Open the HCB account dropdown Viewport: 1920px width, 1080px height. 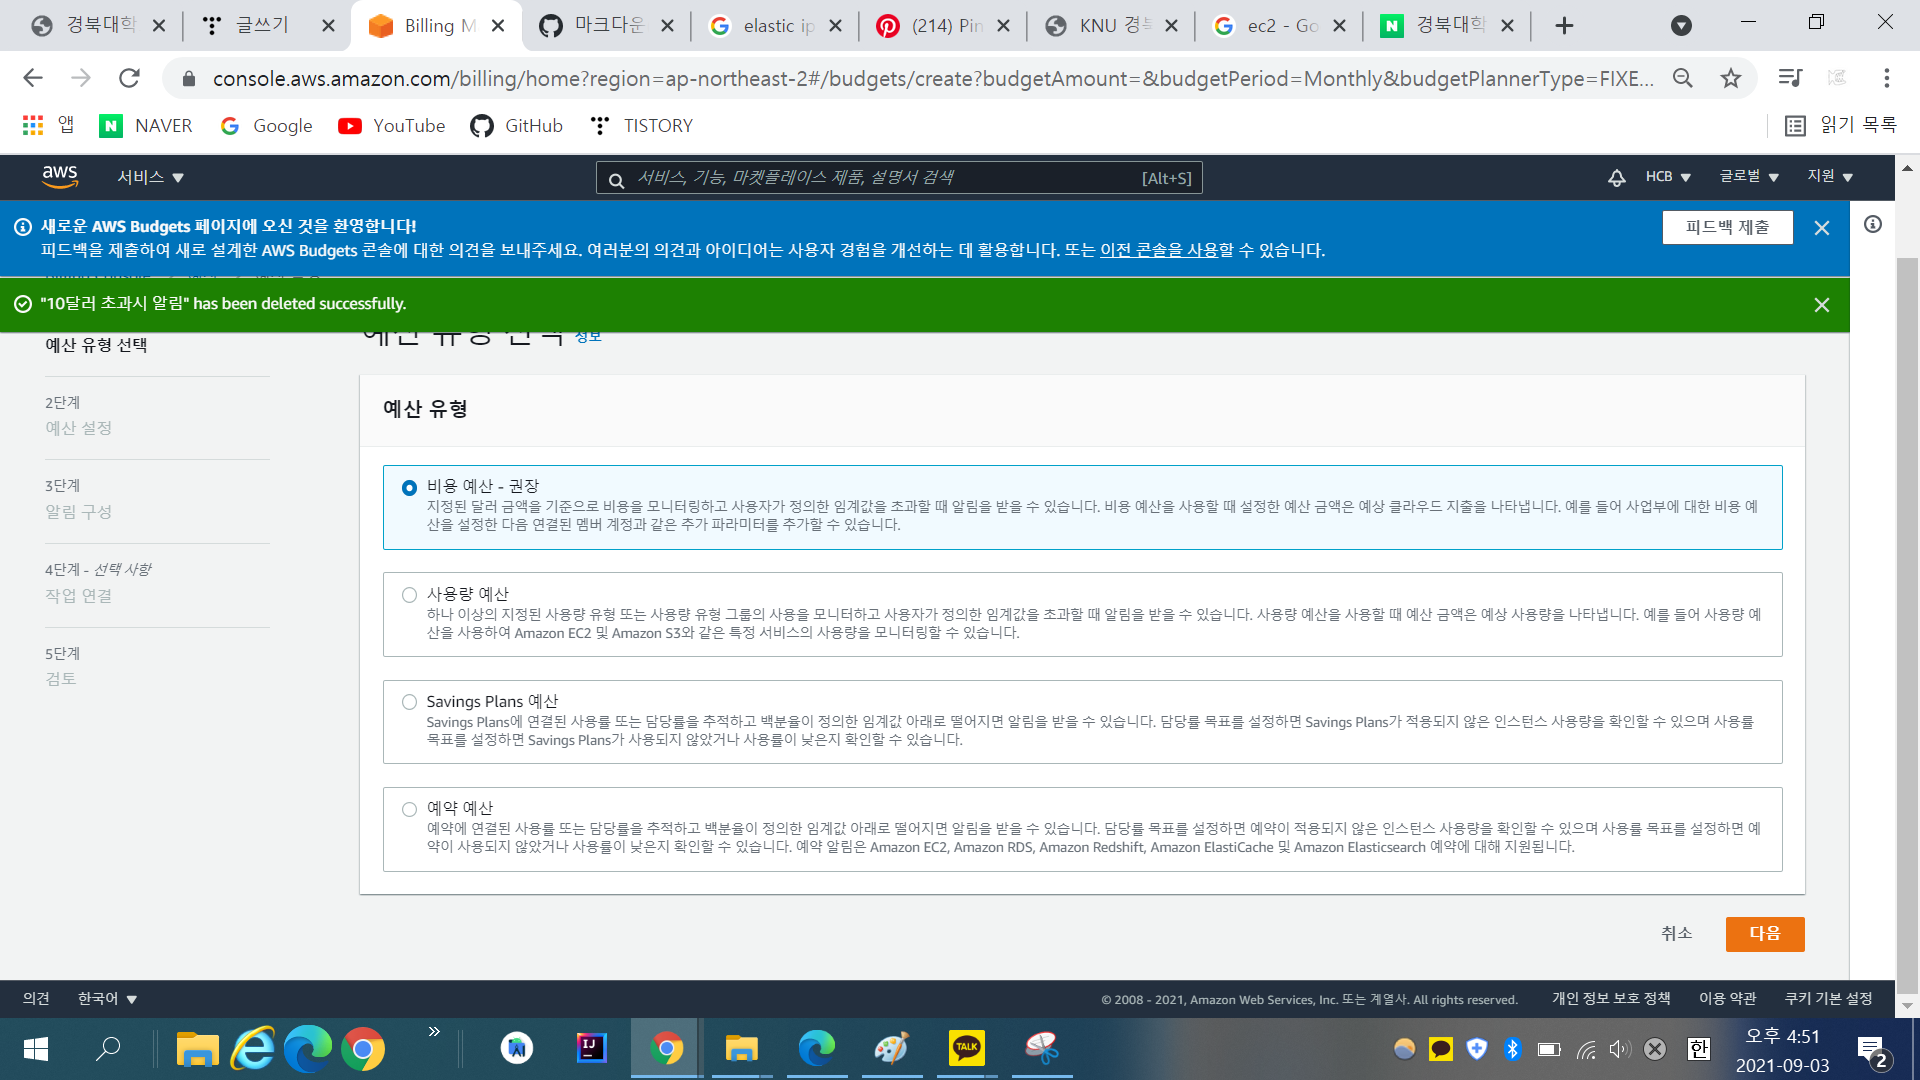(x=1667, y=177)
